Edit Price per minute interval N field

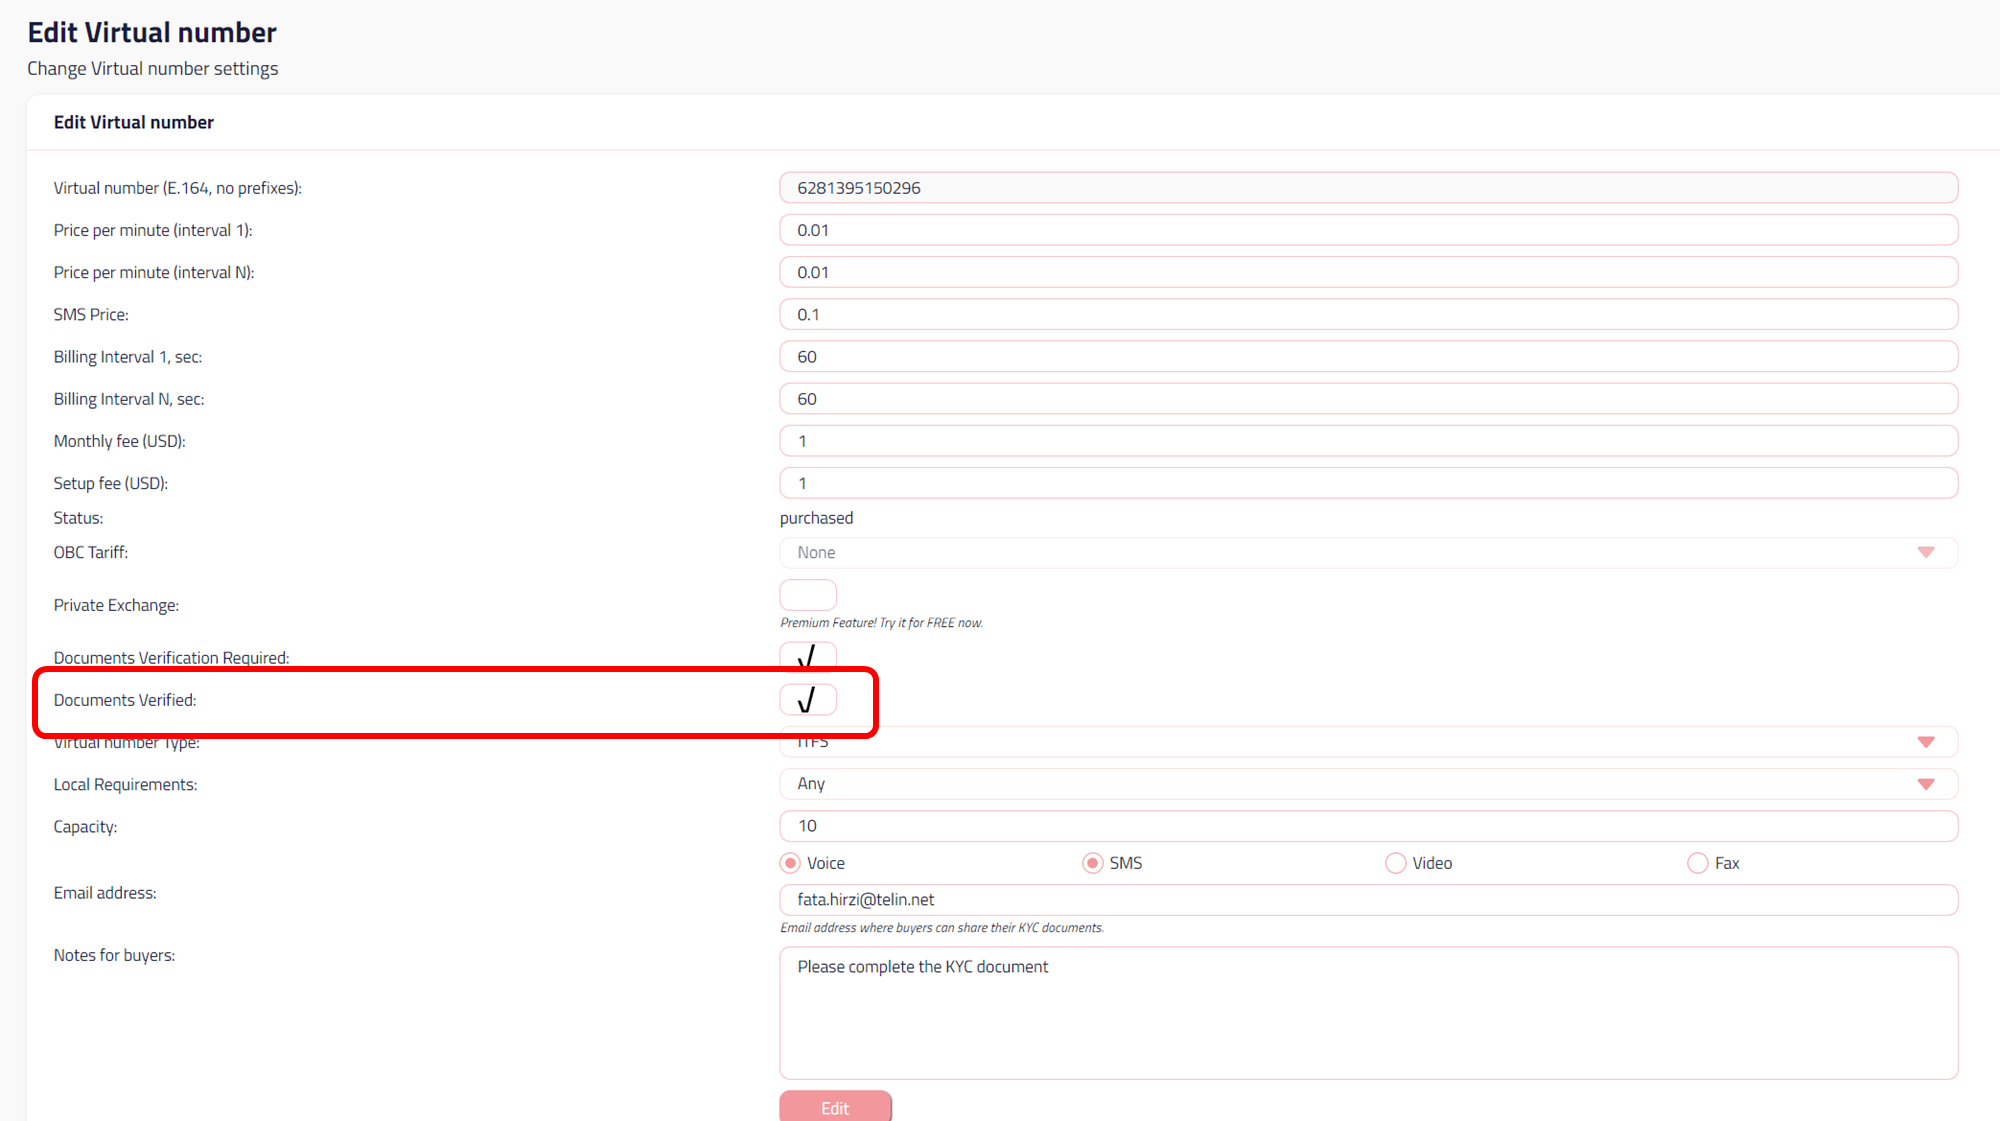(x=1367, y=272)
